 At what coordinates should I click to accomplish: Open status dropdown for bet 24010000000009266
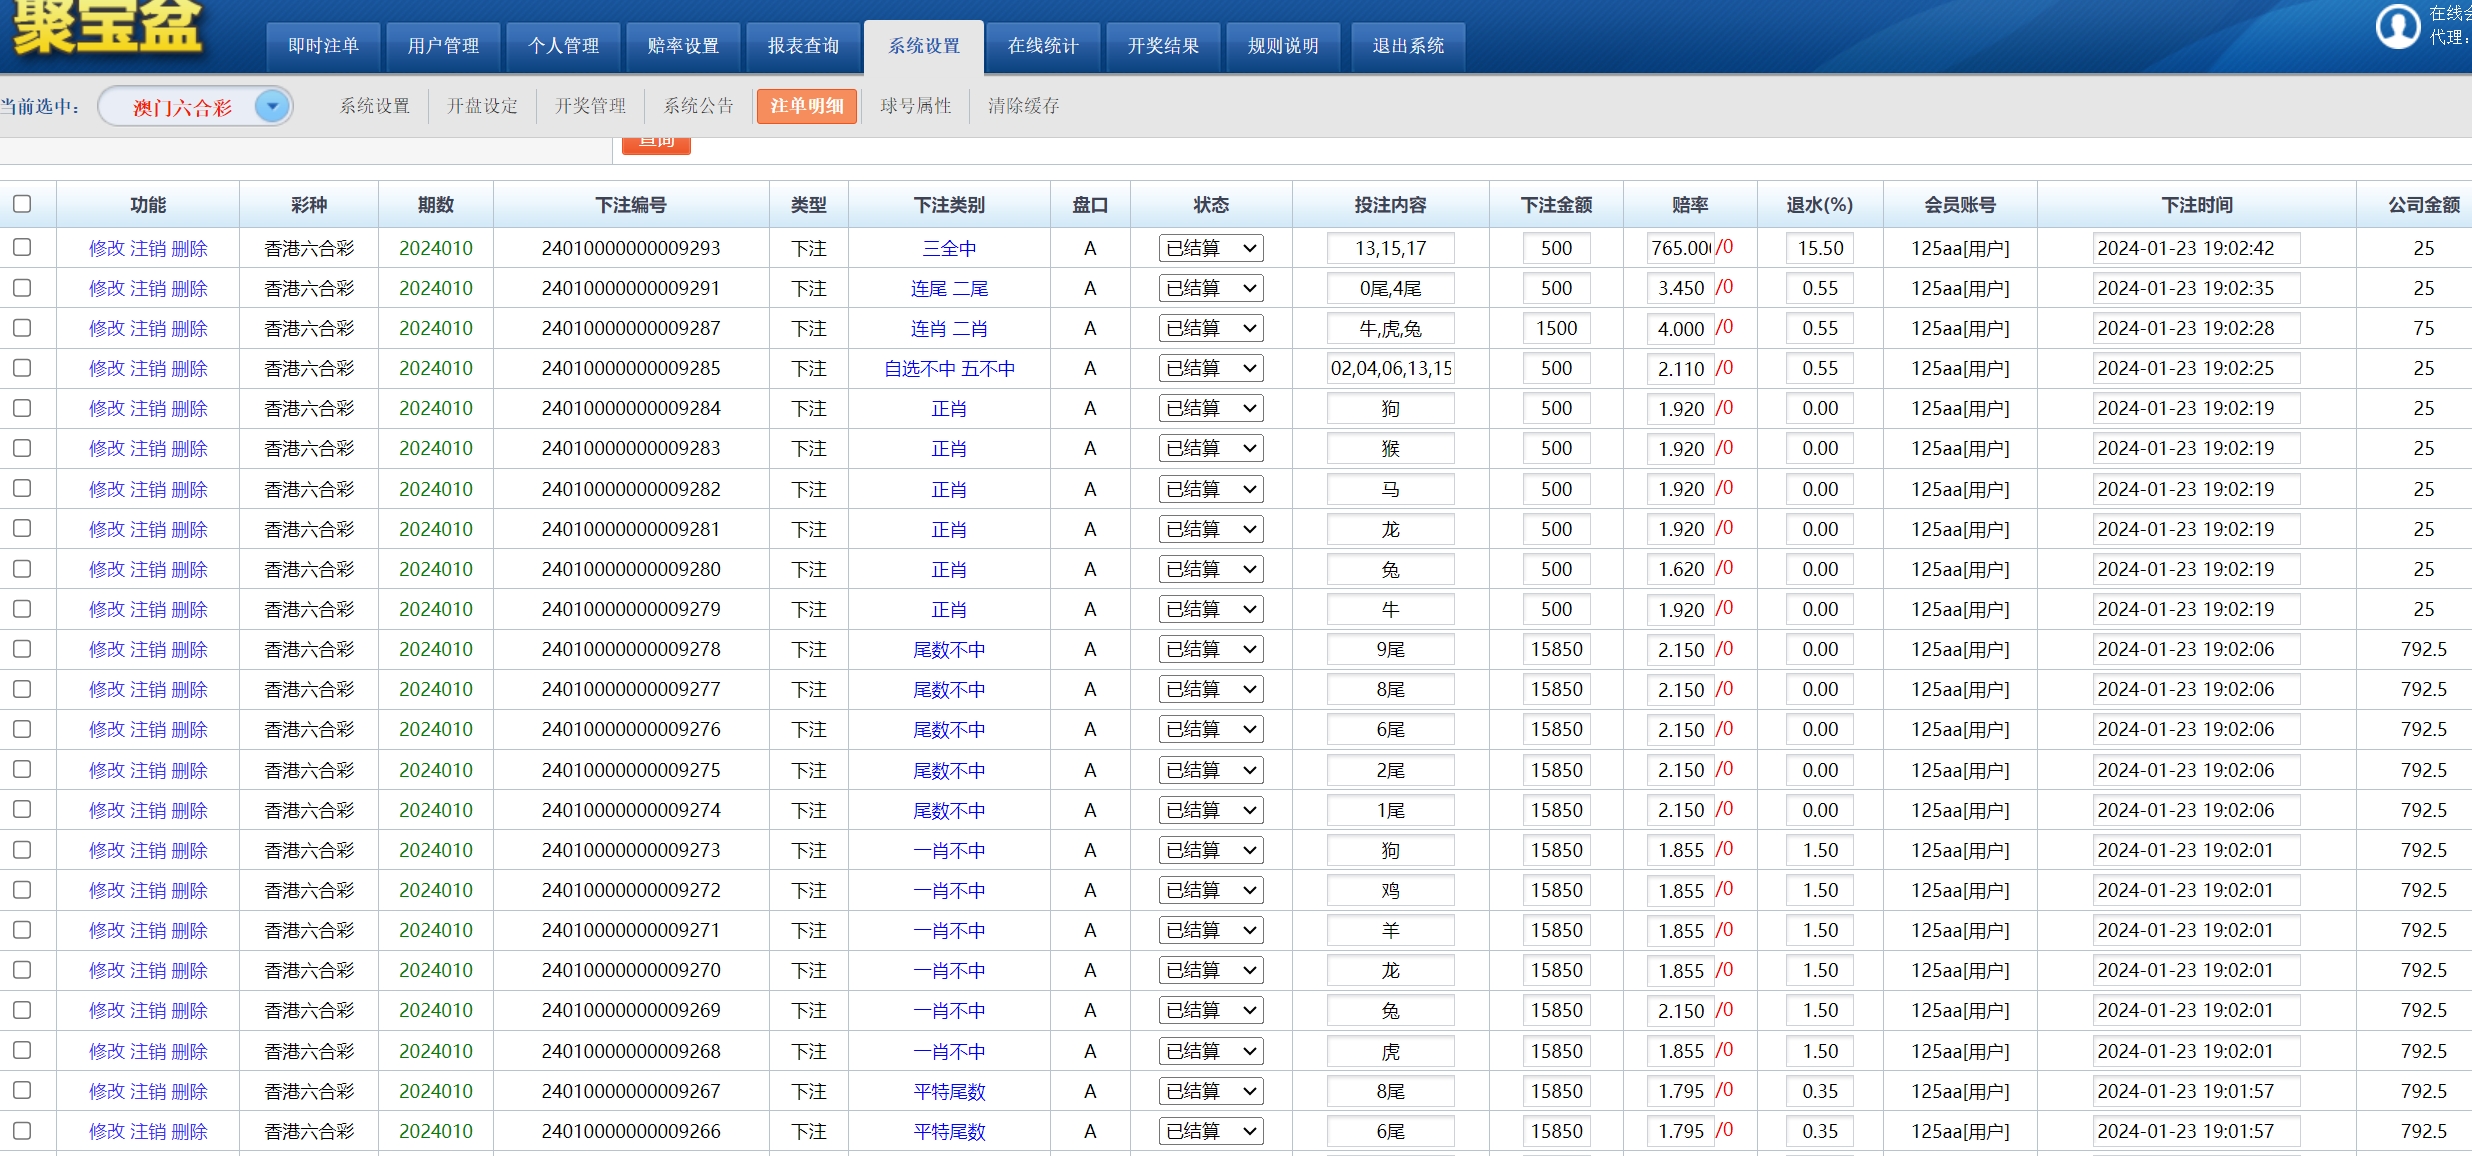coord(1211,1131)
